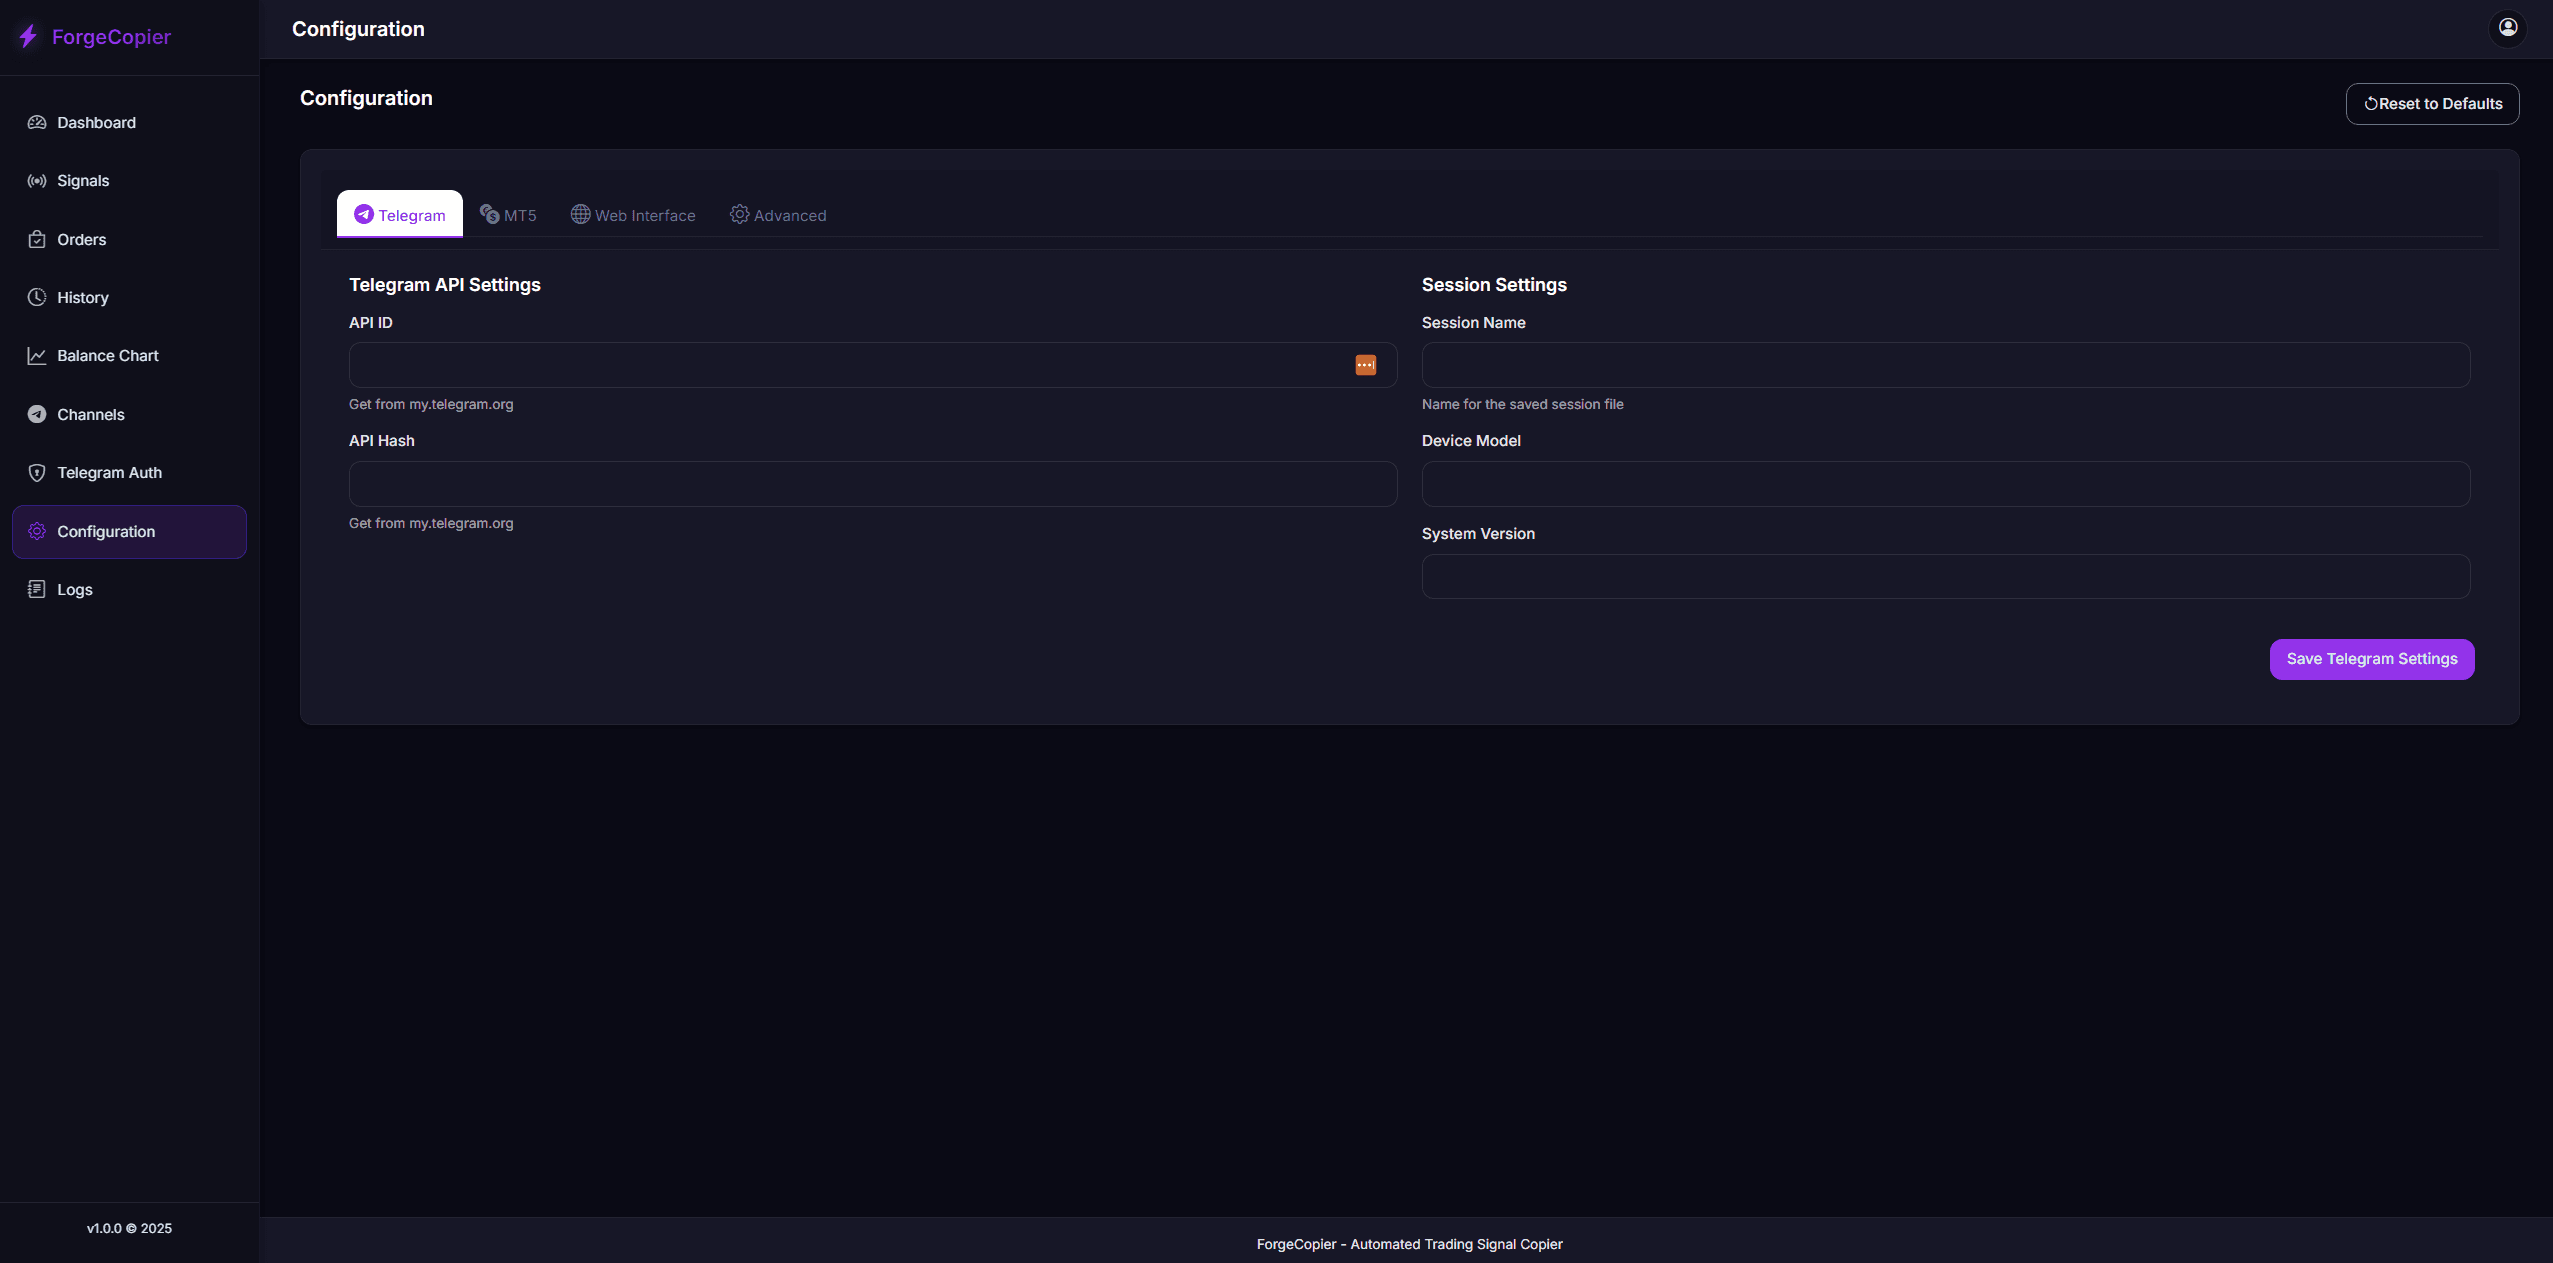Click the Configuration gear icon in sidebar
The height and width of the screenshot is (1263, 2553).
coord(37,531)
